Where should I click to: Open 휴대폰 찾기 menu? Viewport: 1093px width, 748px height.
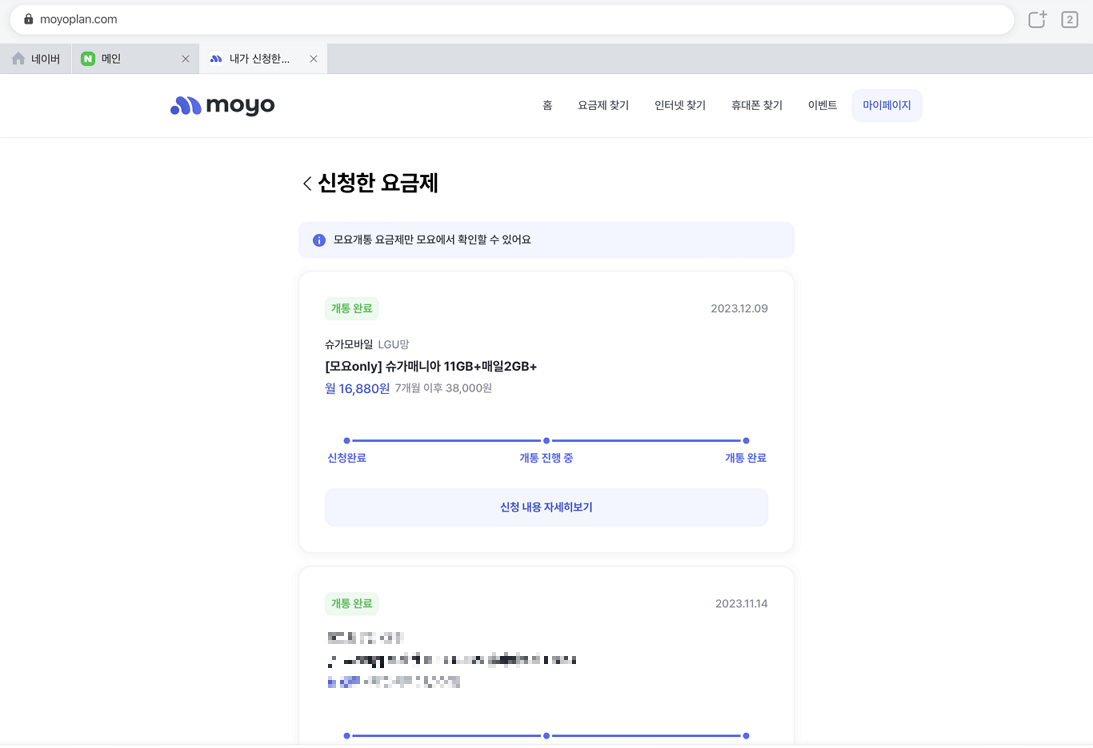(x=756, y=105)
